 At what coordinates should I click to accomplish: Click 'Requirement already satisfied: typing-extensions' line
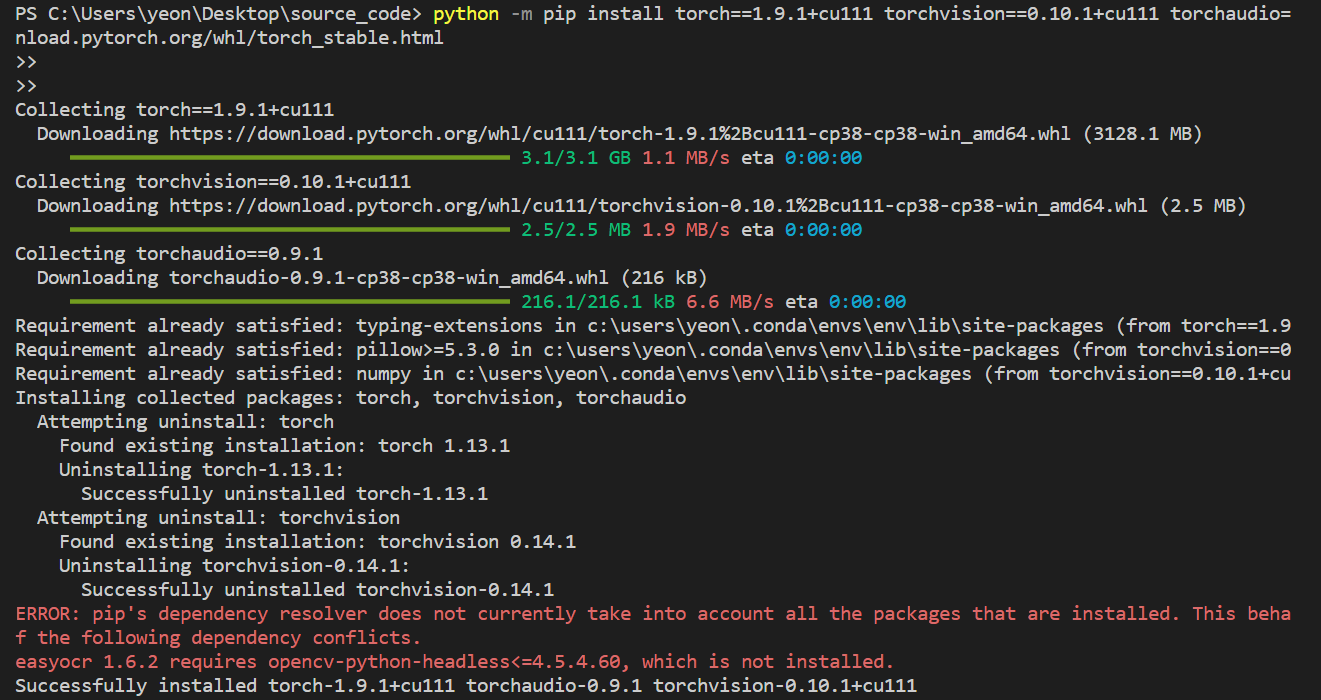pyautogui.click(x=653, y=326)
